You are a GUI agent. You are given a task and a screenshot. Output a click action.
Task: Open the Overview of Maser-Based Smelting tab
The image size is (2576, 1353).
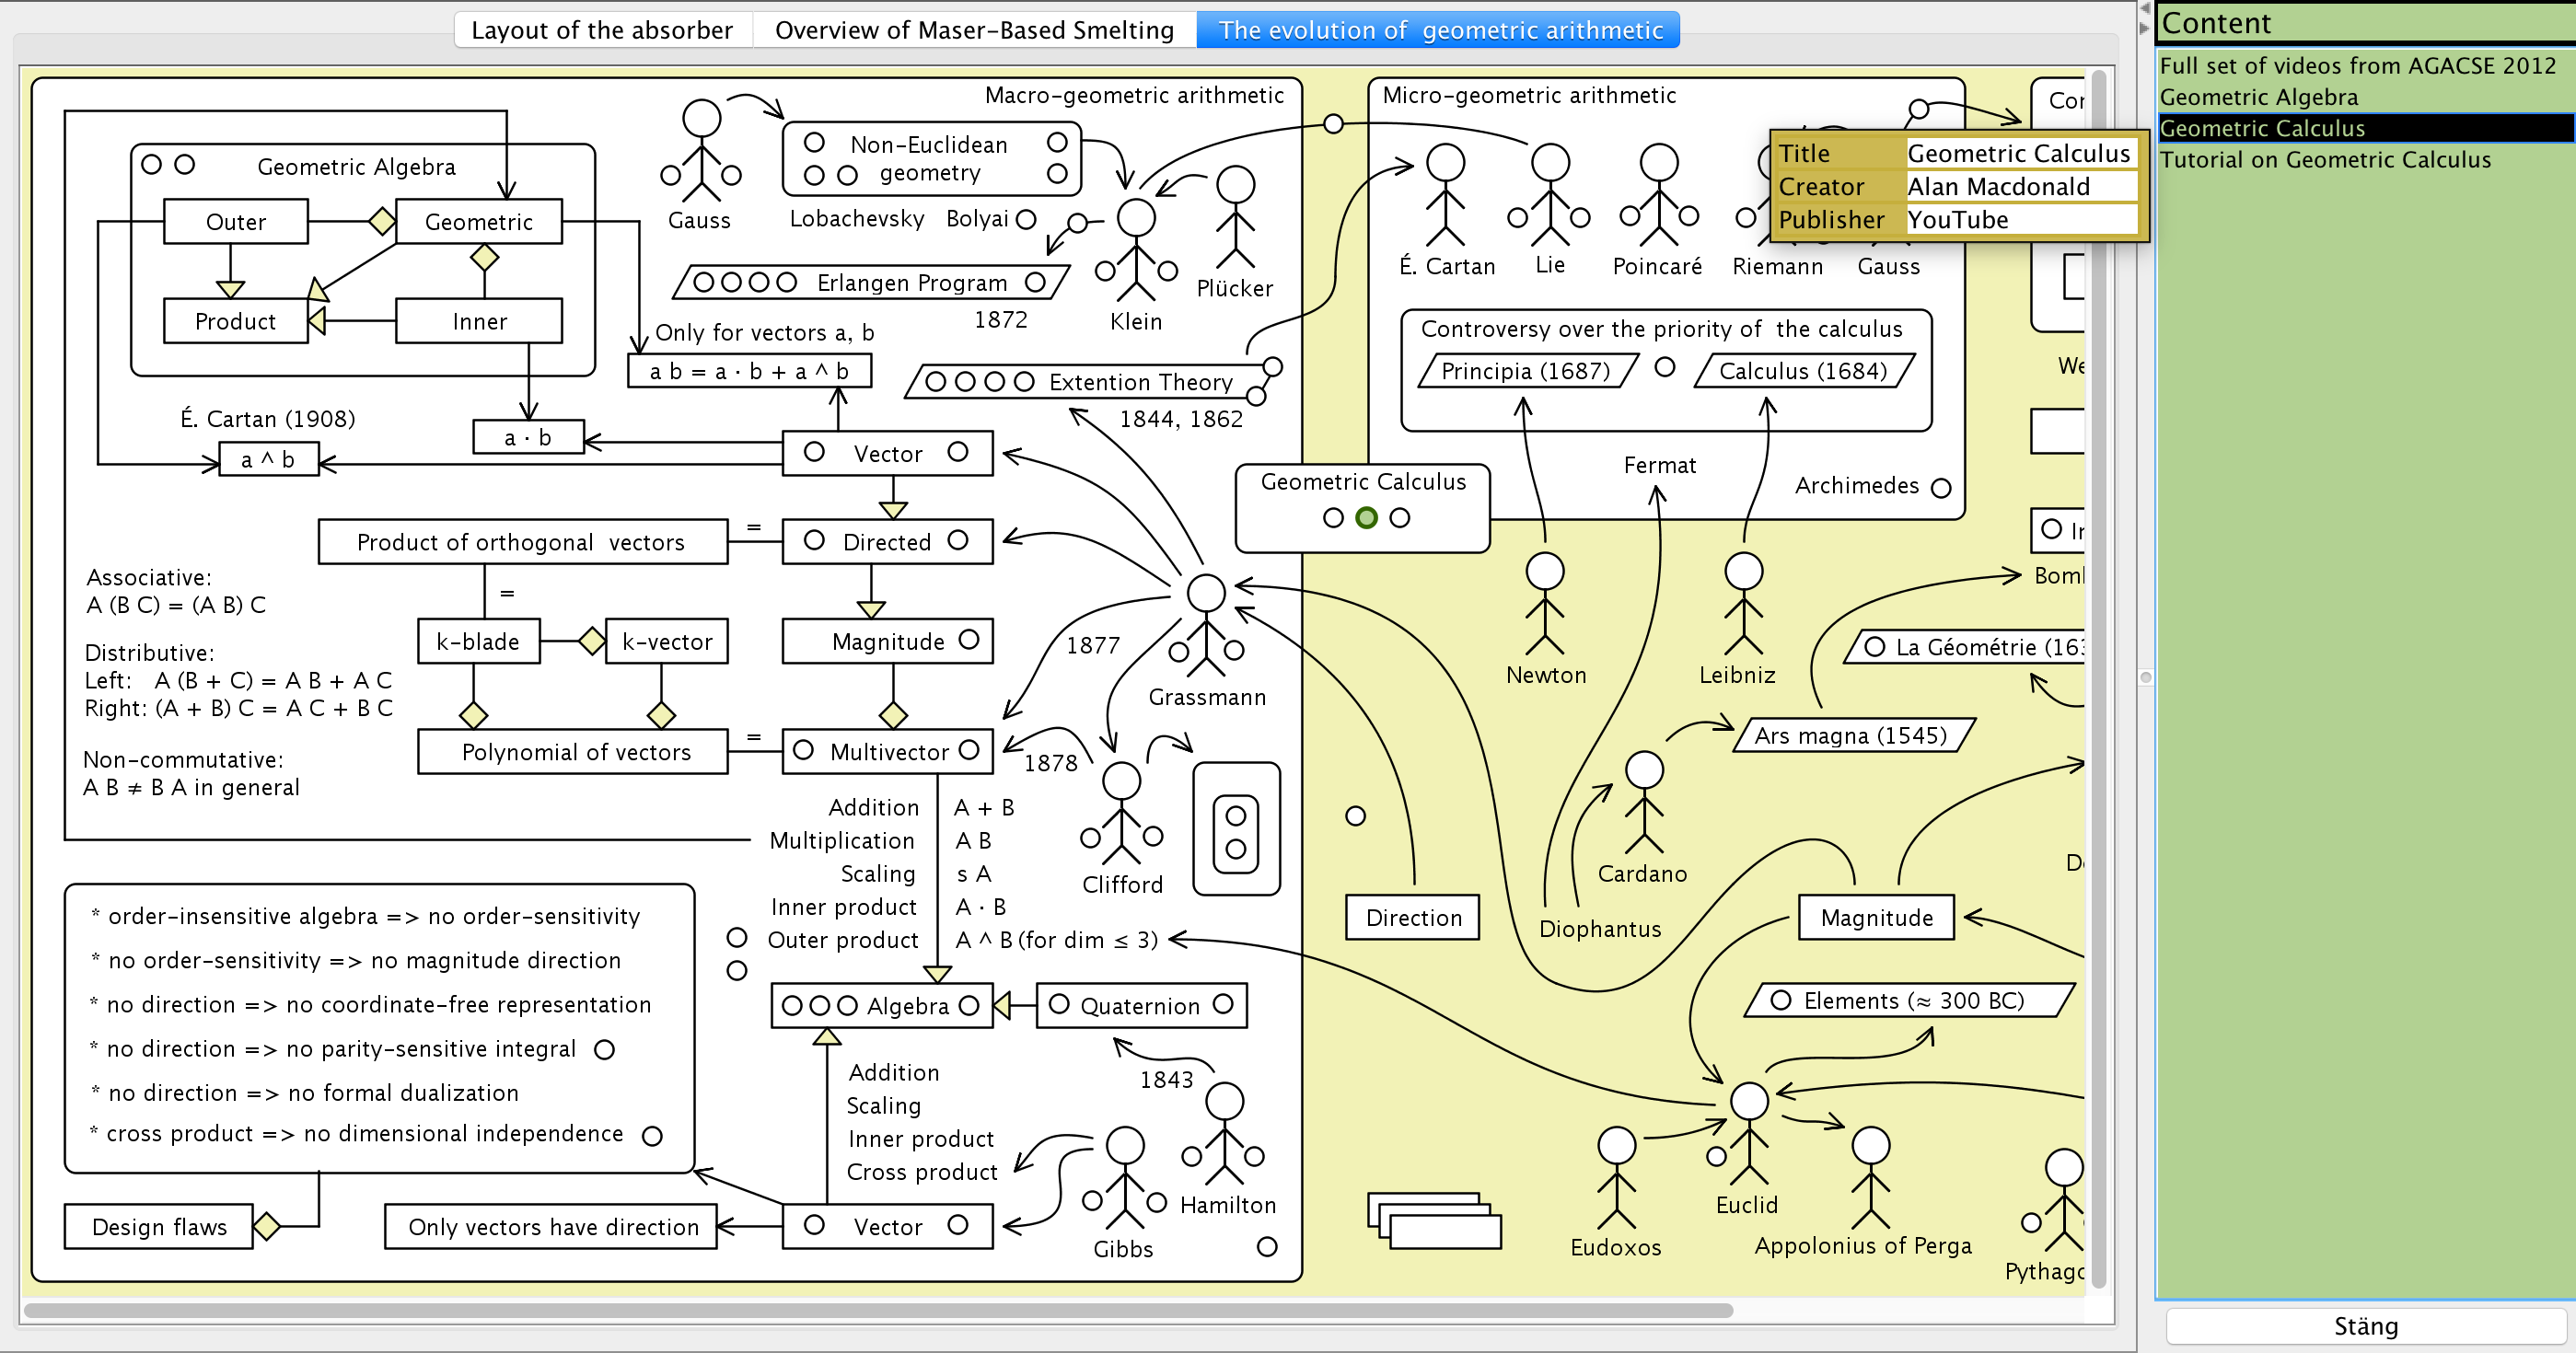(974, 30)
